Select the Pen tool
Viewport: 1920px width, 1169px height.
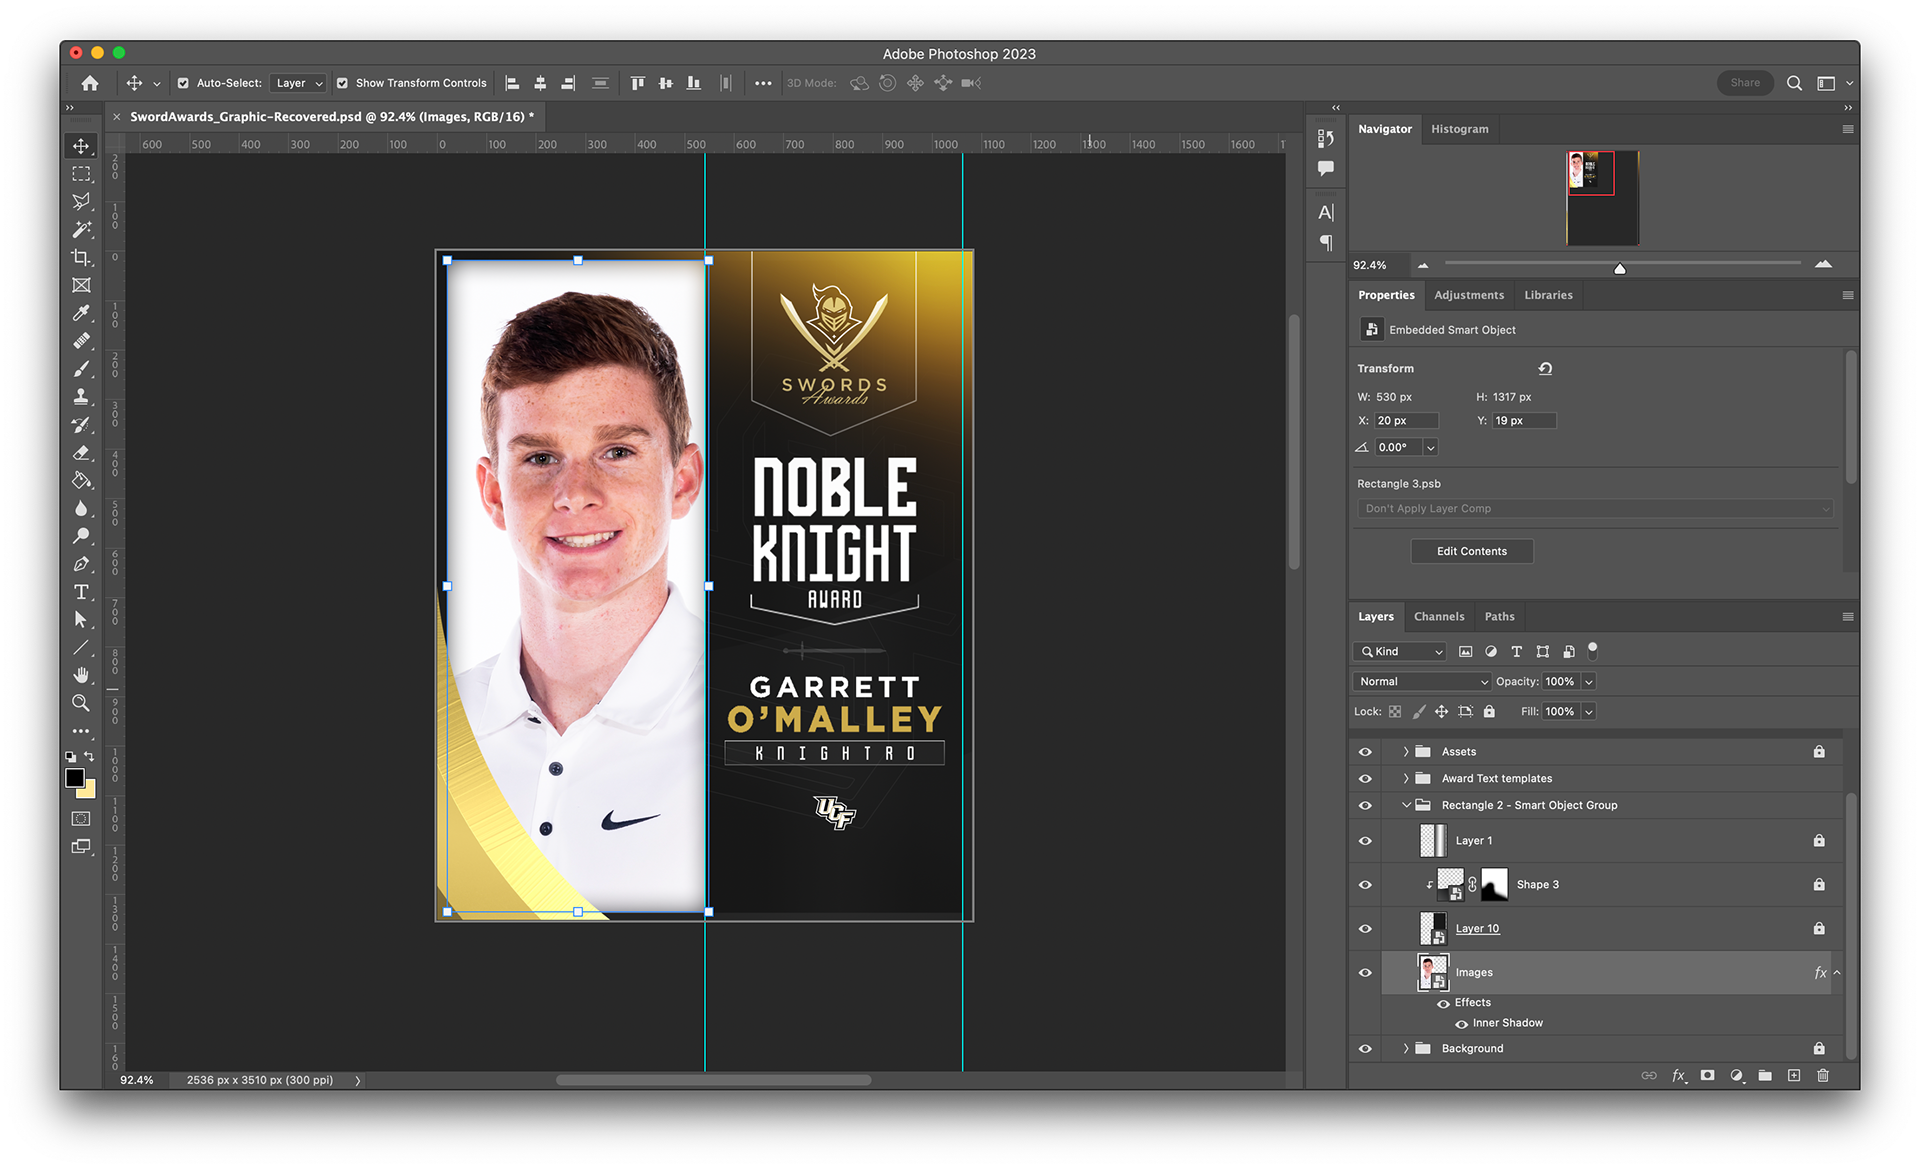coord(81,564)
